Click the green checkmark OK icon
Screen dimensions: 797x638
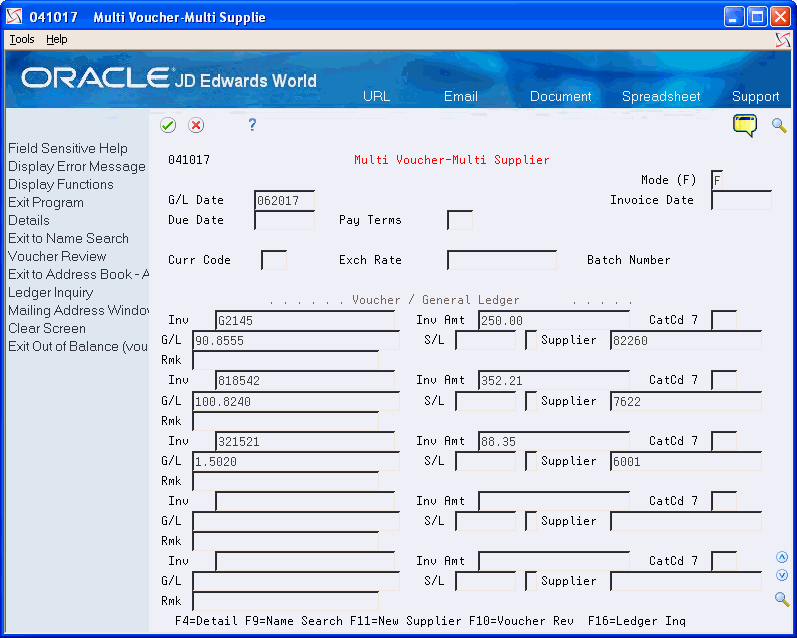pyautogui.click(x=168, y=125)
